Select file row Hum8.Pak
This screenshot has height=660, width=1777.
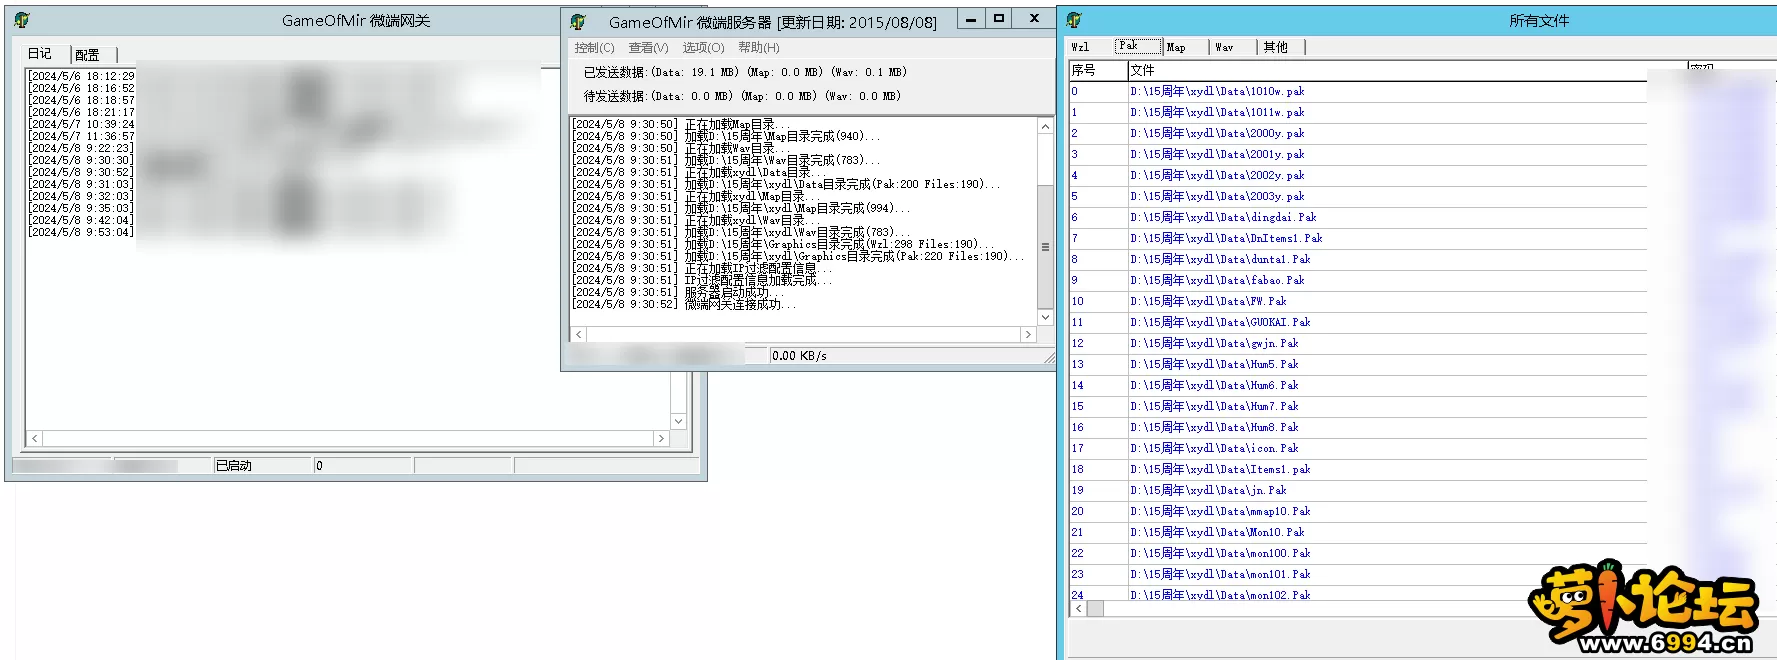point(1358,427)
